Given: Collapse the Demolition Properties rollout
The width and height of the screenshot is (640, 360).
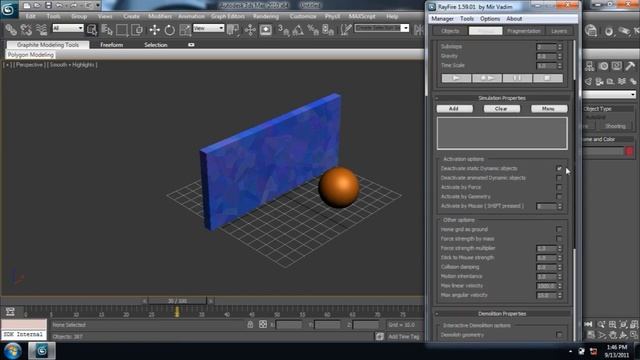Looking at the screenshot, I should (x=502, y=314).
